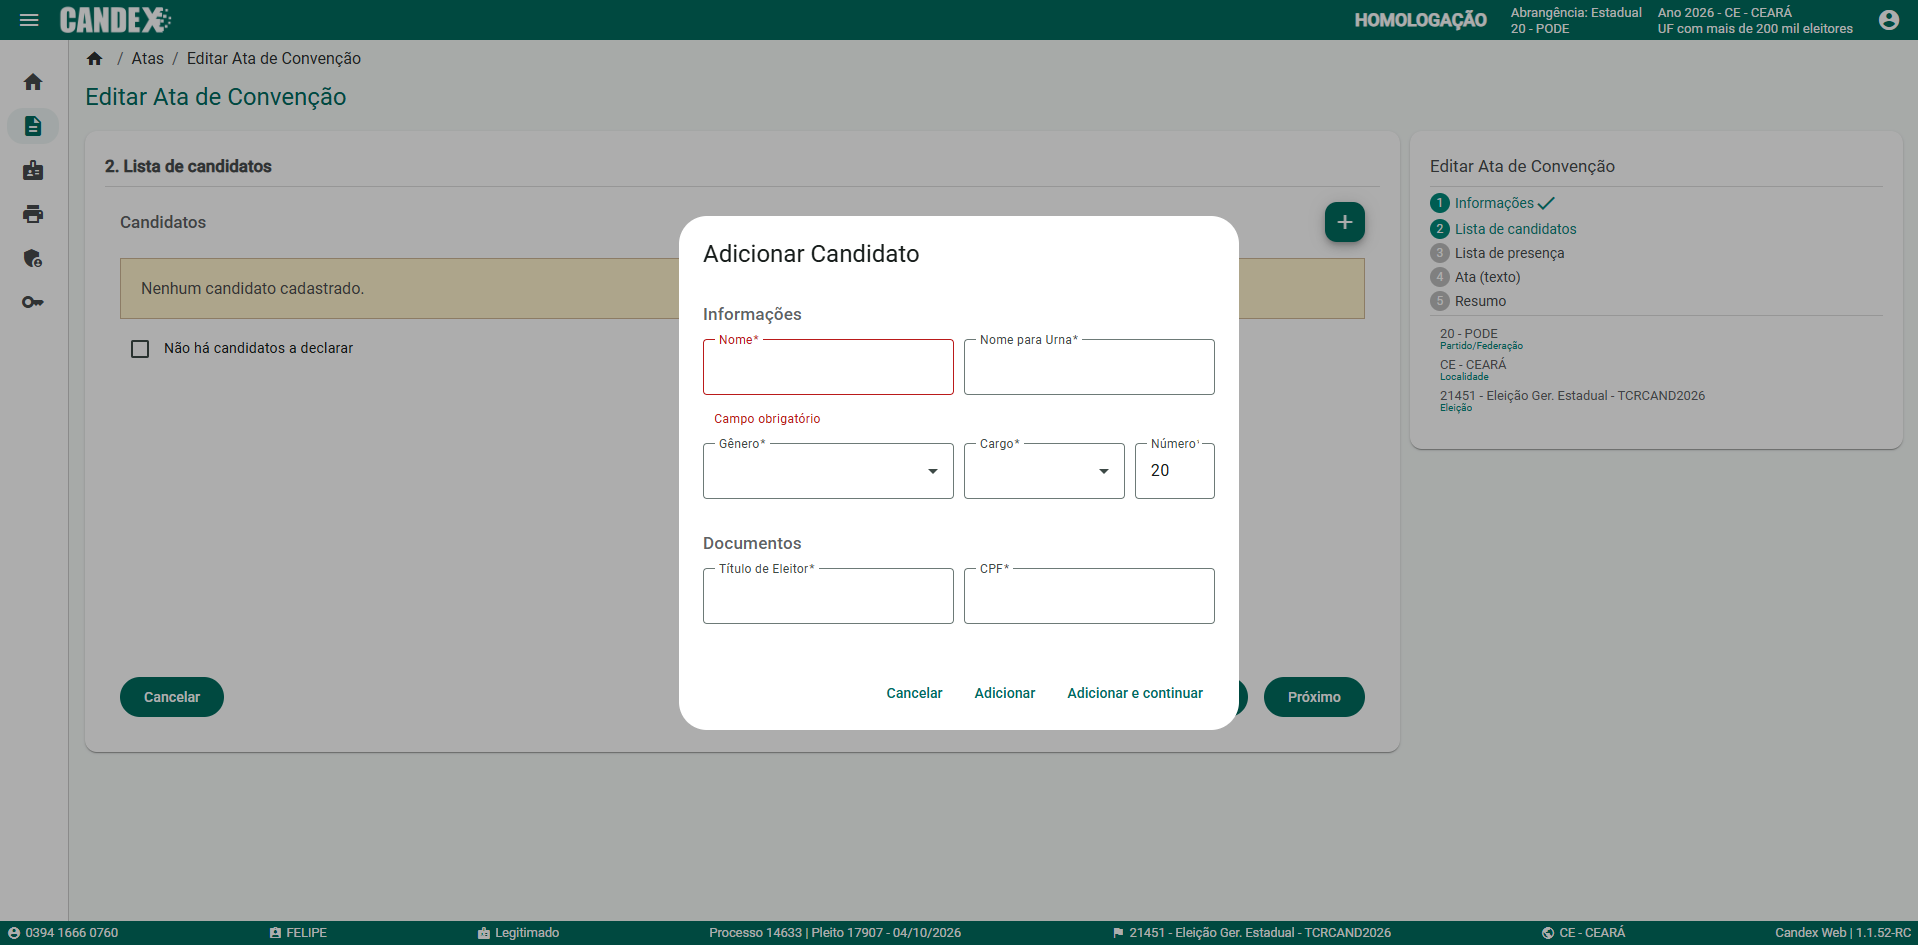
Task: Focus the CPF field
Action: tap(1089, 596)
